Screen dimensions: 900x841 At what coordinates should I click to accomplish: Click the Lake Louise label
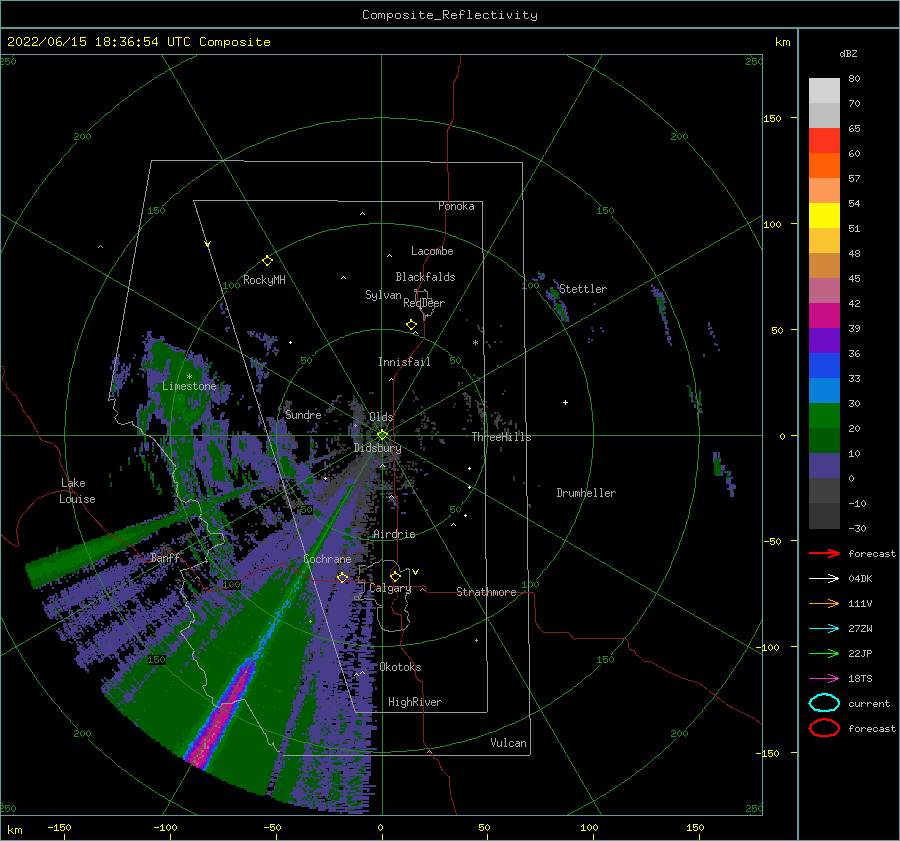point(78,491)
